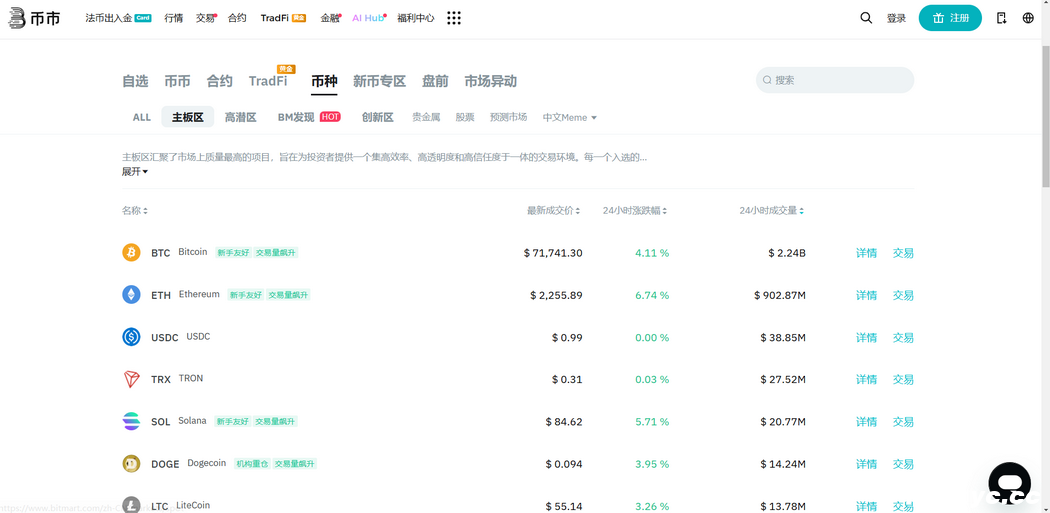Viewport: 1050px width, 513px height.
Task: Open 详情 for BTC
Action: point(867,253)
